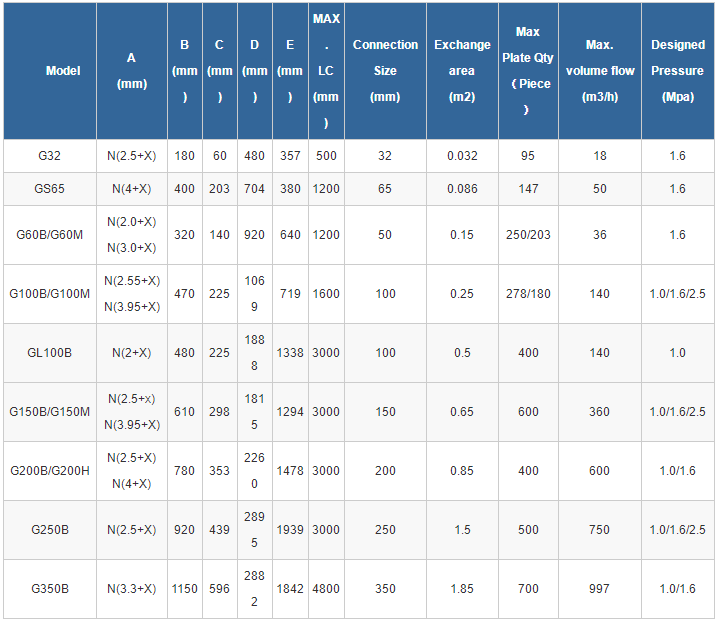Select model cell 'G100B/G100M'
718x622 pixels.
click(49, 294)
